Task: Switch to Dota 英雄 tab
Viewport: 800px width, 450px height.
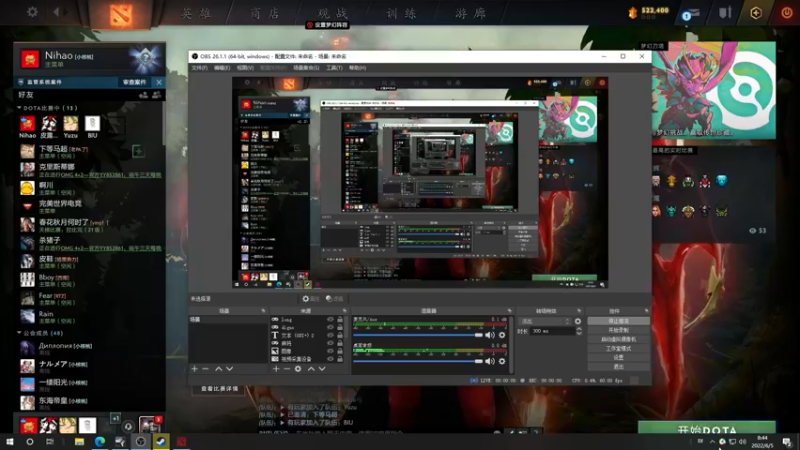Action: 196,13
